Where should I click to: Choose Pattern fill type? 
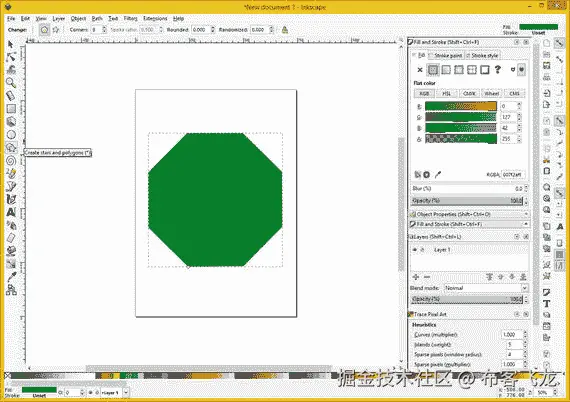click(x=472, y=70)
